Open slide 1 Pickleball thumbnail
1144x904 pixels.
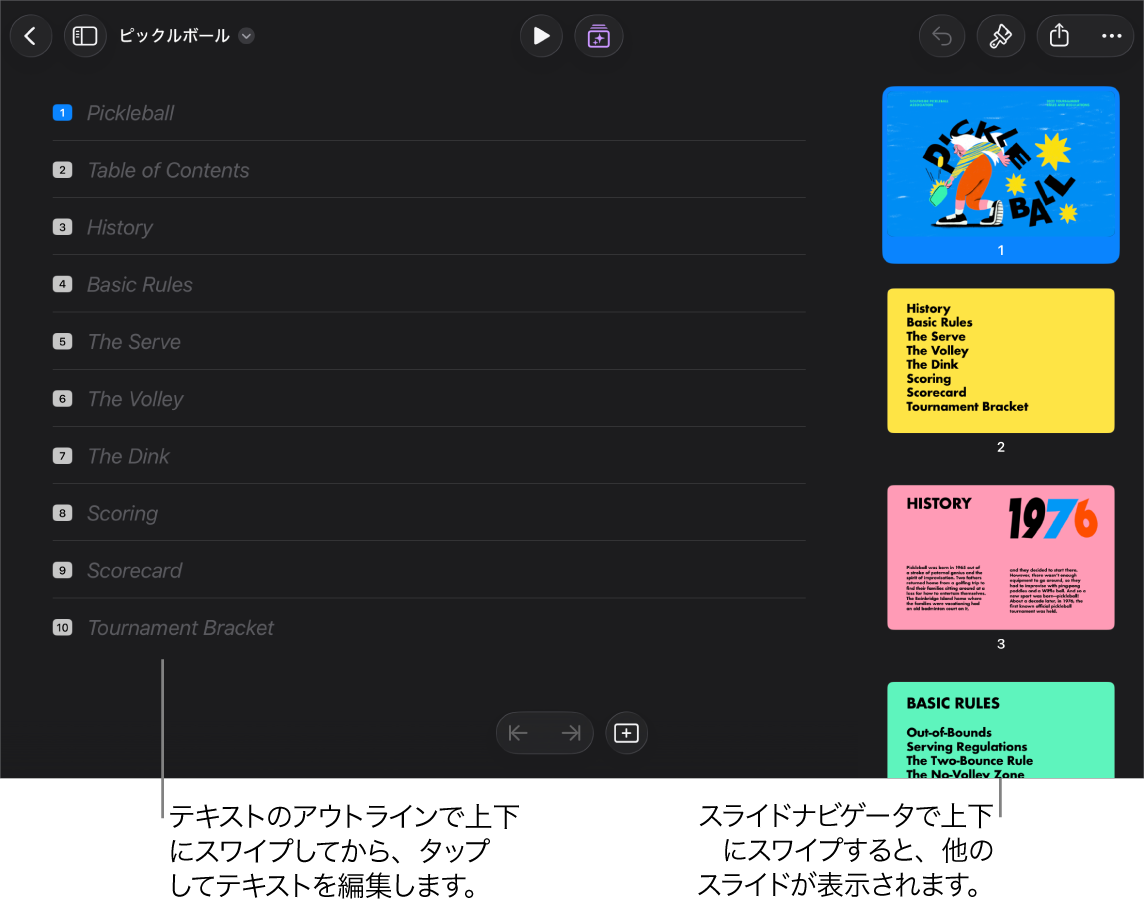pyautogui.click(x=1000, y=174)
